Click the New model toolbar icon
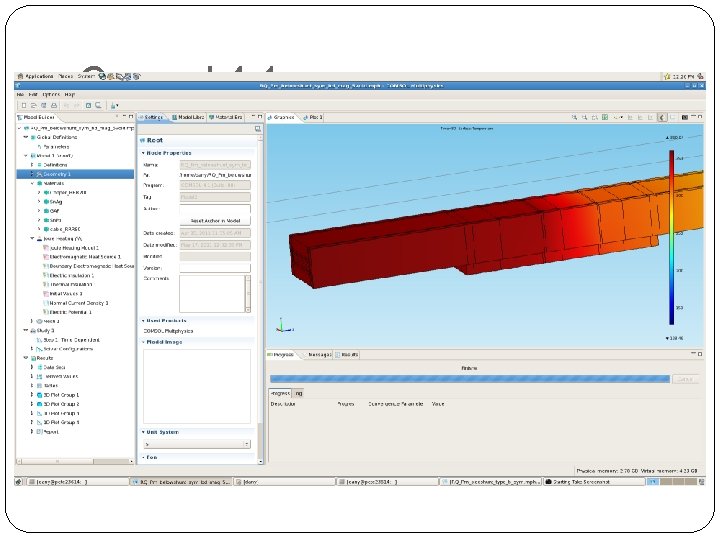 tap(23, 106)
